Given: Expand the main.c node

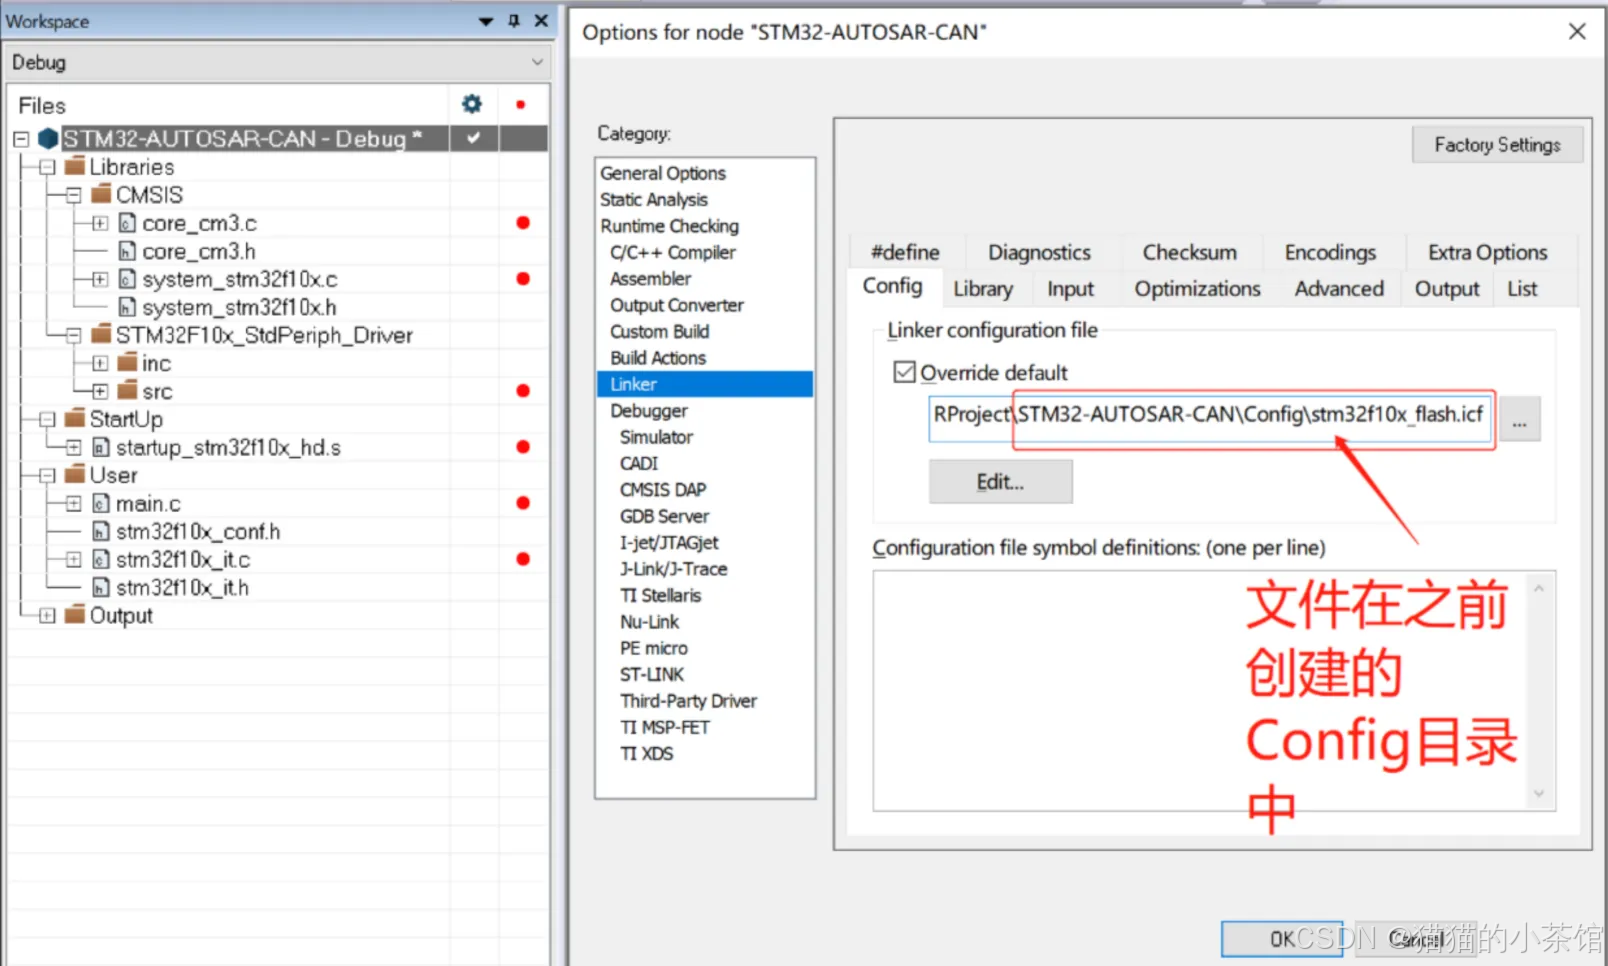Looking at the screenshot, I should click(74, 503).
